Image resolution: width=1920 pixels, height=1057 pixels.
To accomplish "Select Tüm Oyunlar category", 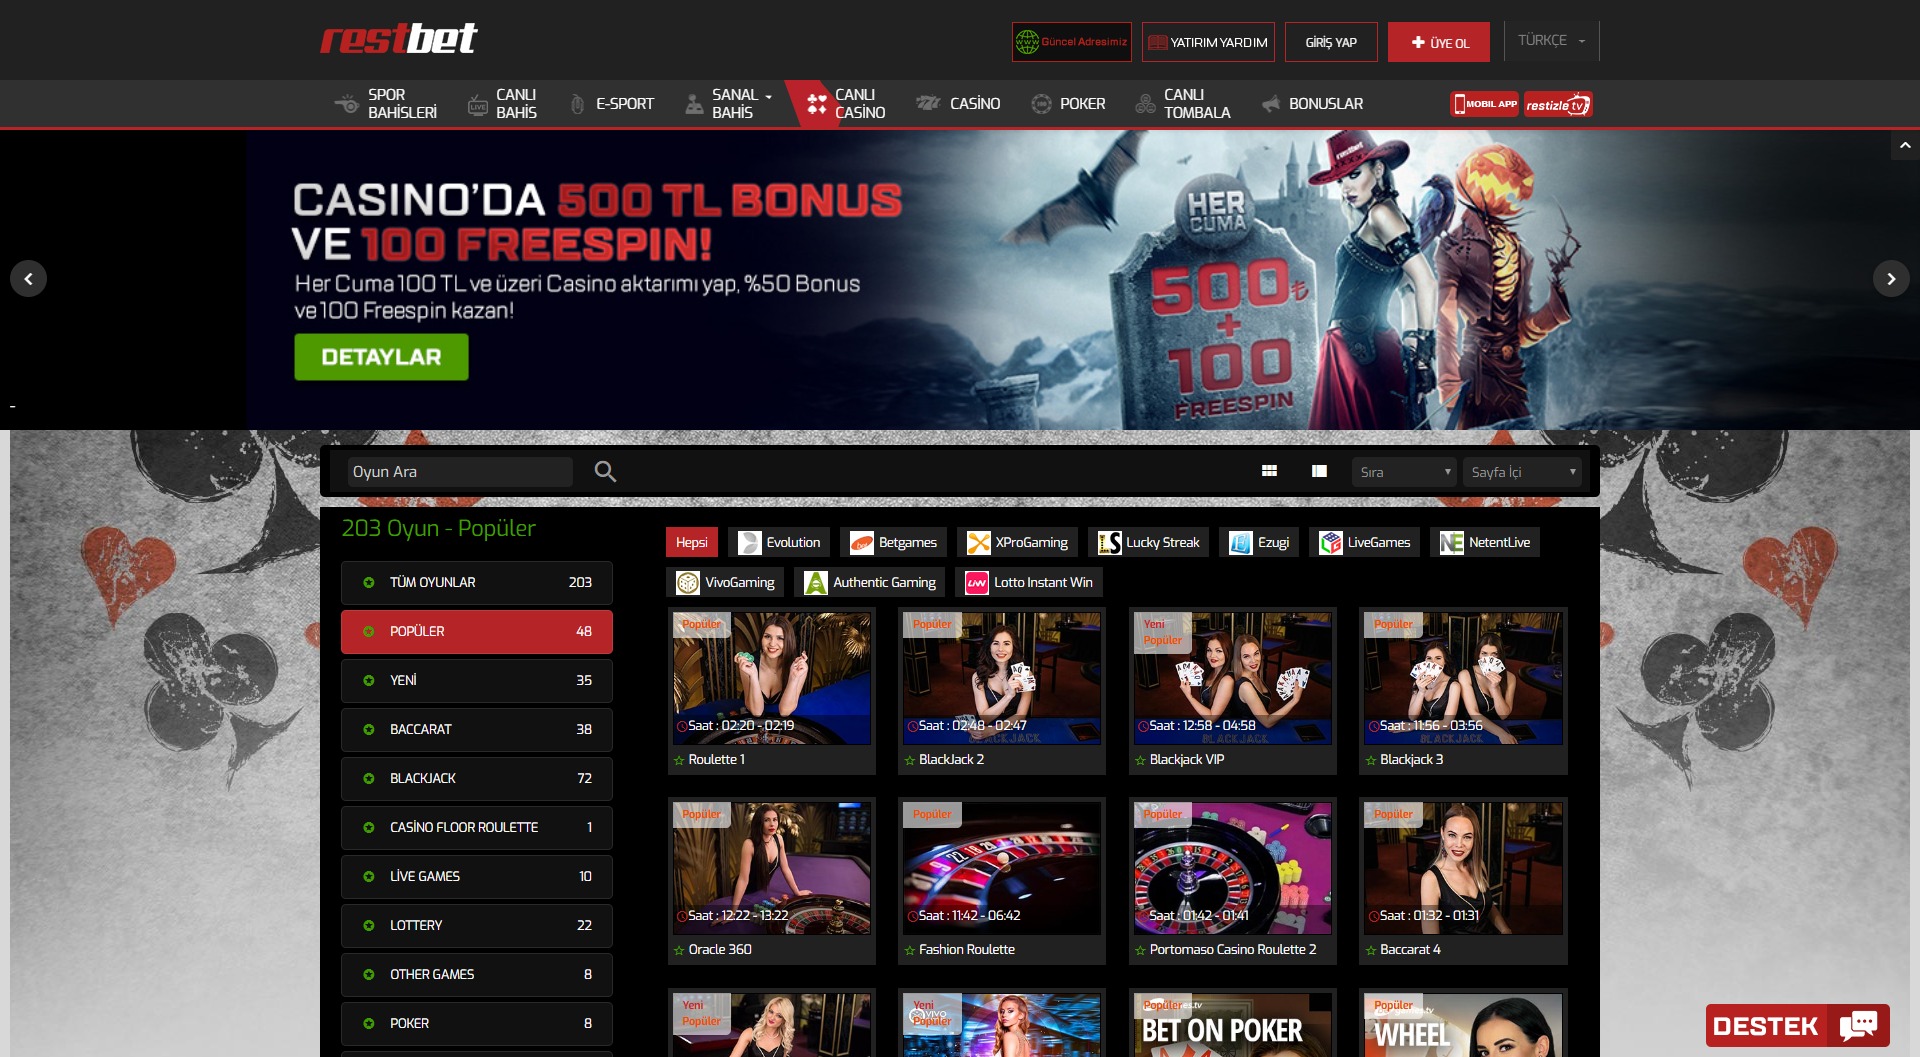I will 477,583.
